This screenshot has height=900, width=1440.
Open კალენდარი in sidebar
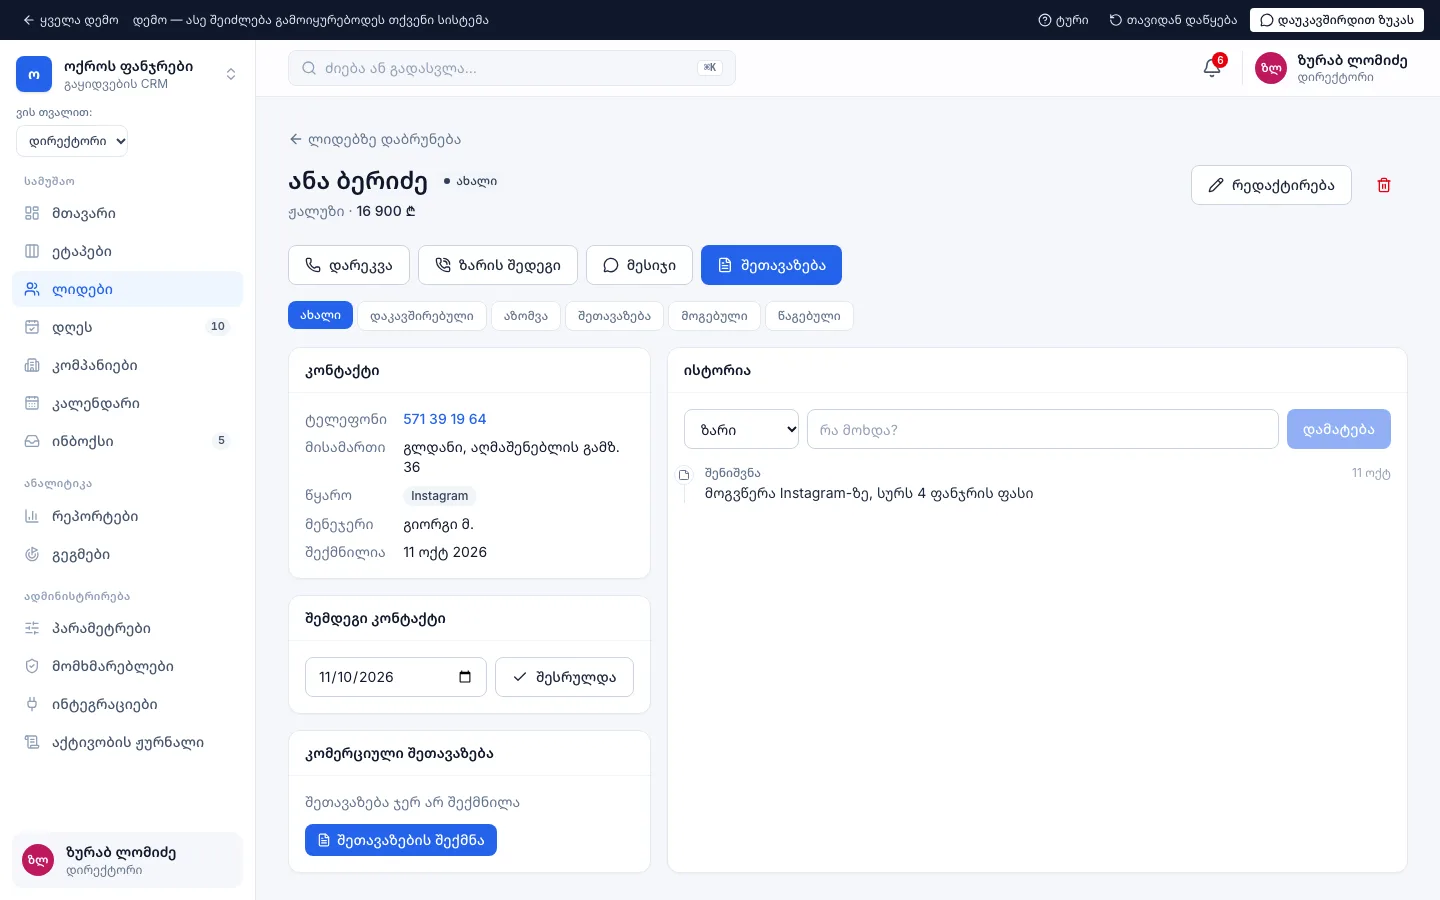[x=127, y=403]
